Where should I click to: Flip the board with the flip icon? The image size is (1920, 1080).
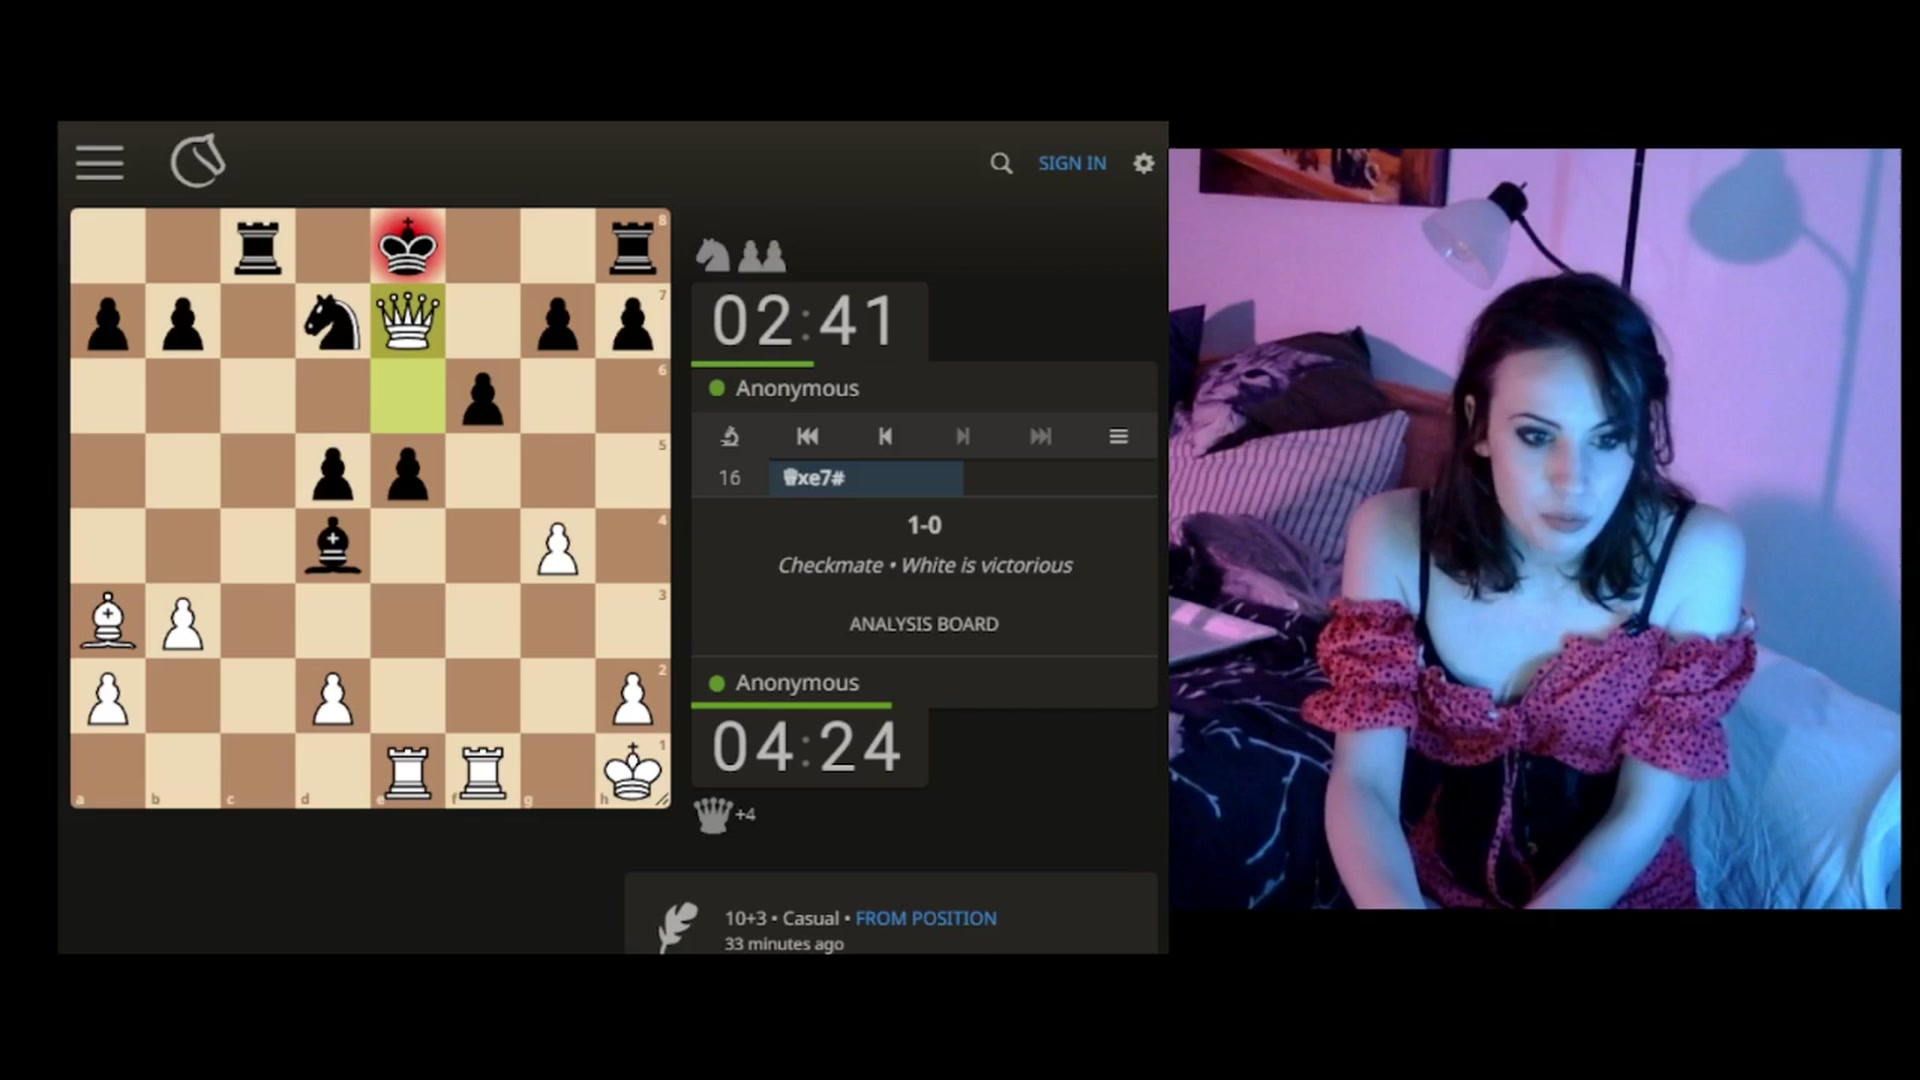[x=730, y=436]
